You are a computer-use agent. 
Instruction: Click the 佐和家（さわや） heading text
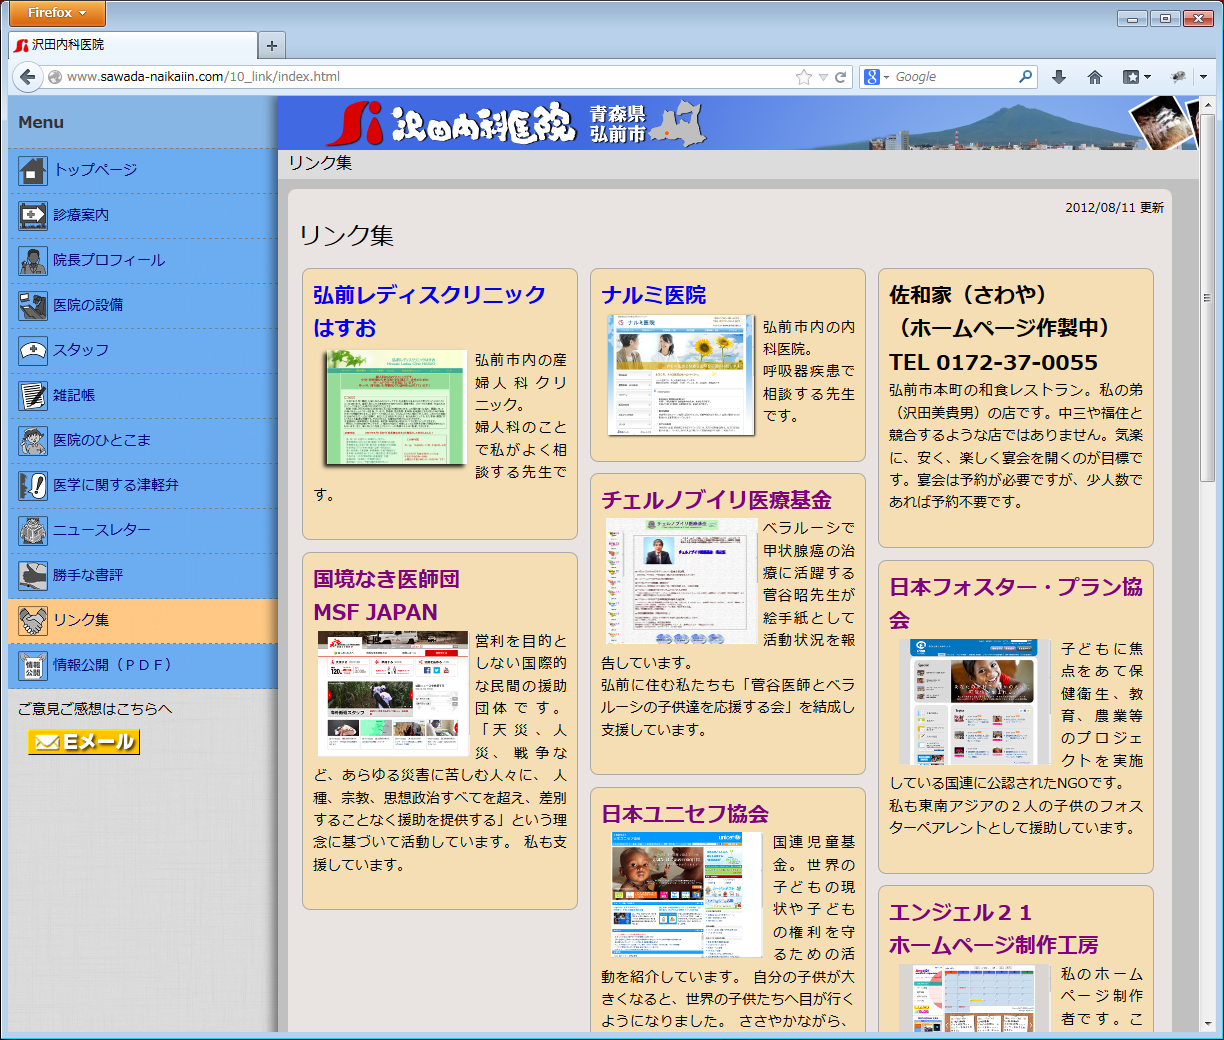tap(968, 295)
